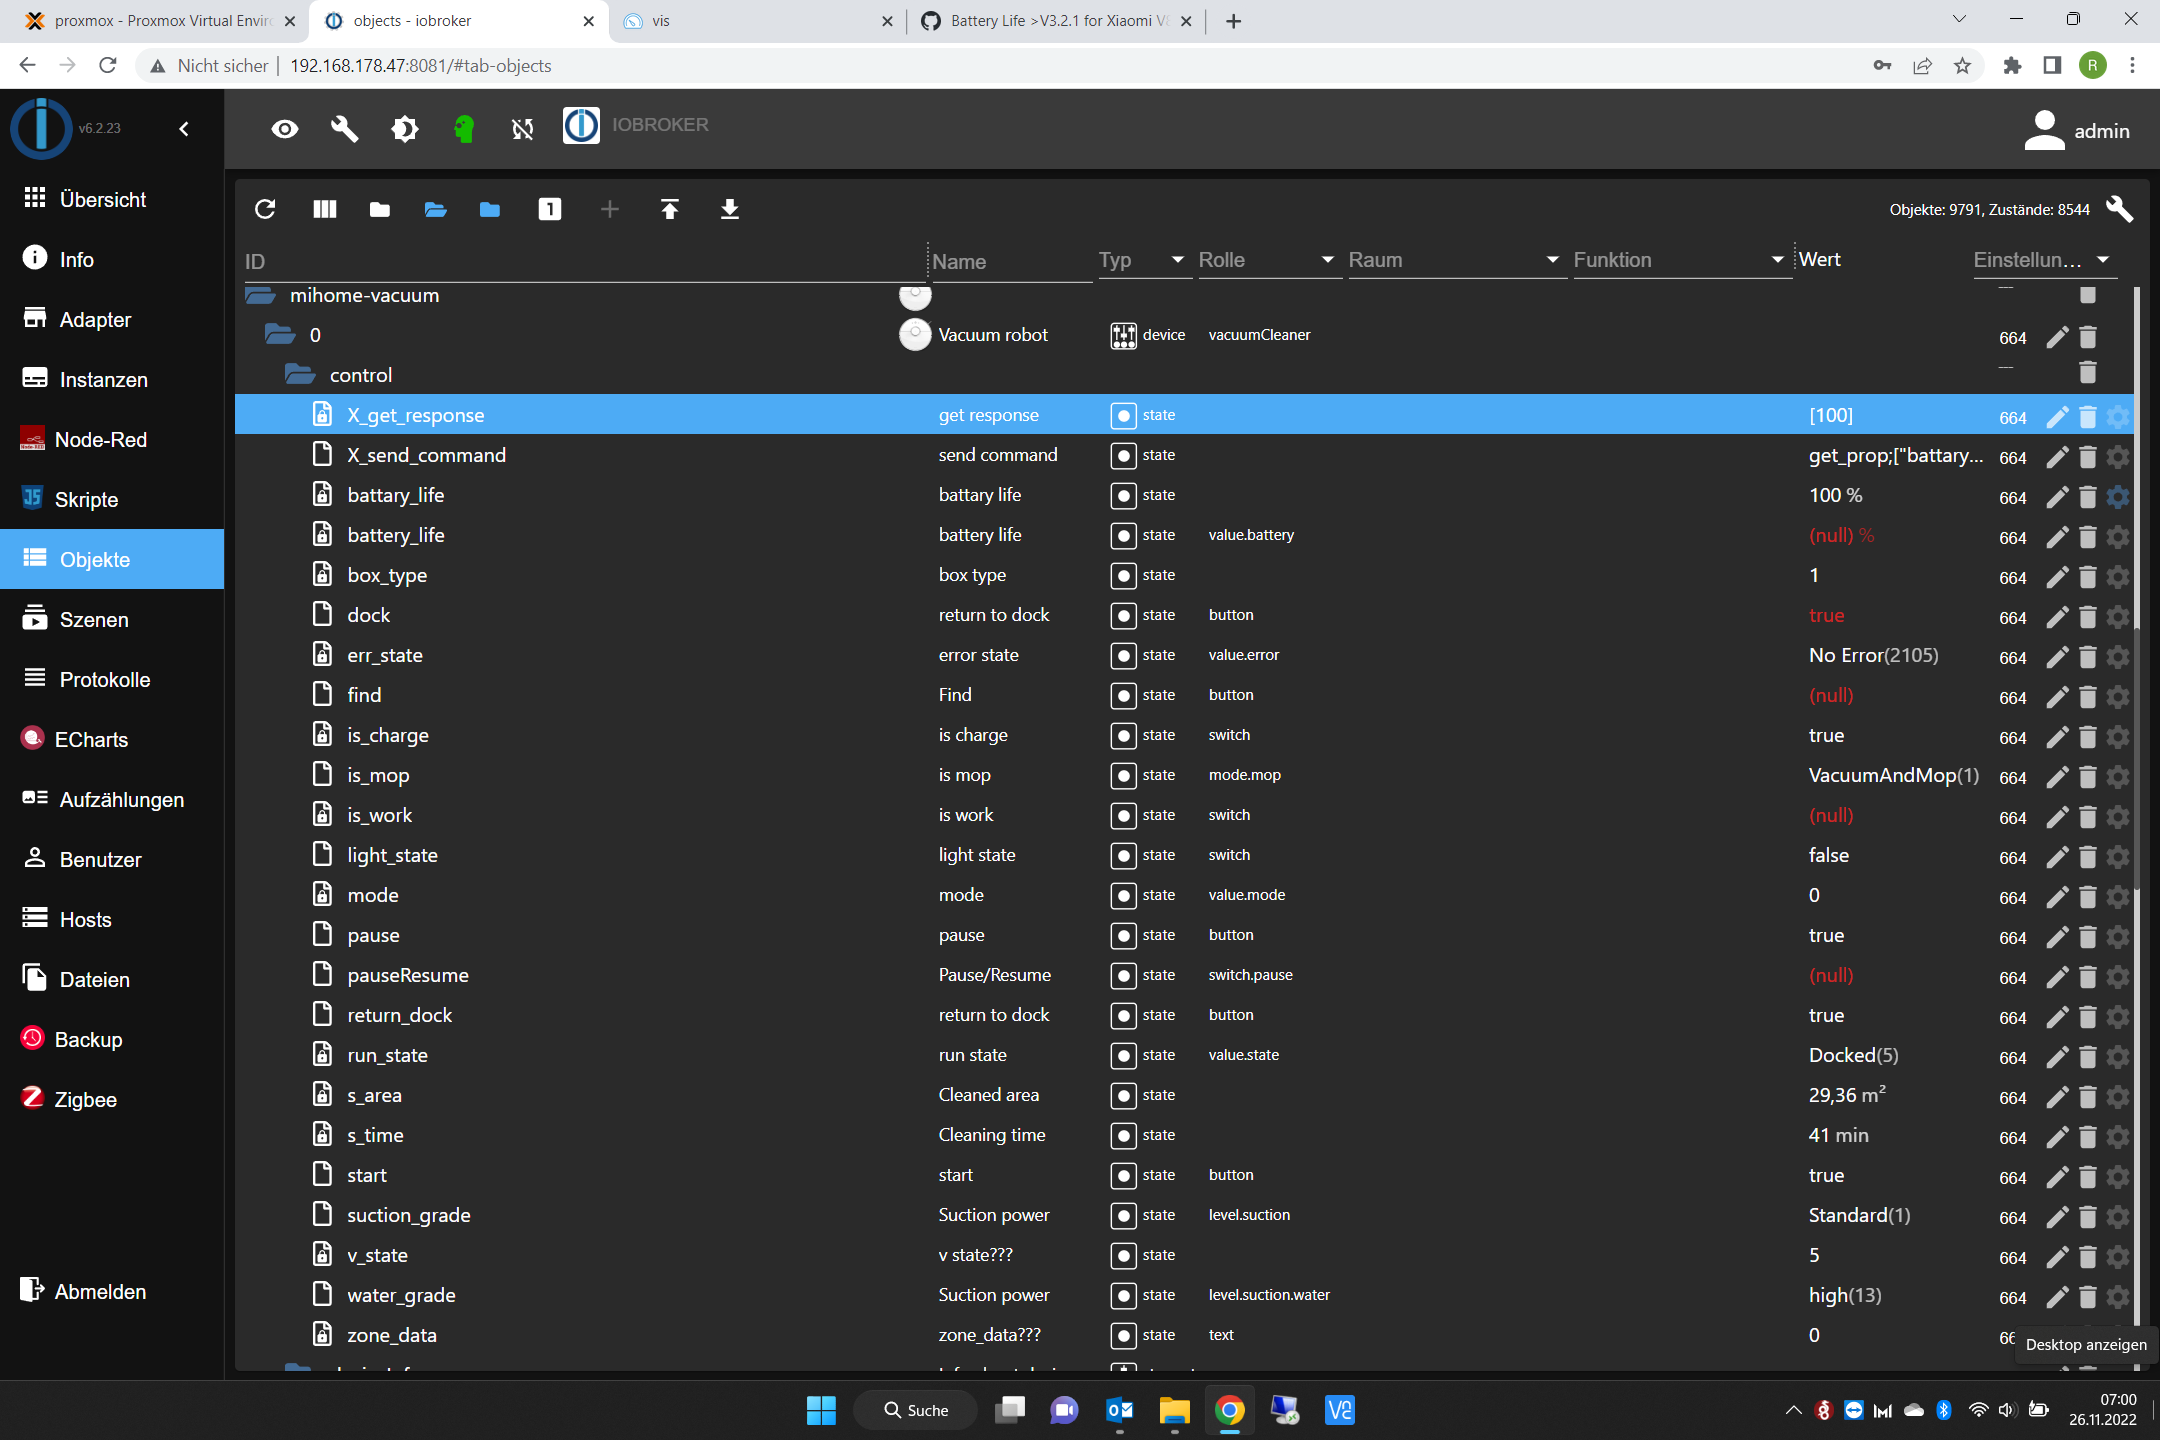Collapse all nodes using closed folder icon
2160x1440 pixels.
[x=379, y=209]
